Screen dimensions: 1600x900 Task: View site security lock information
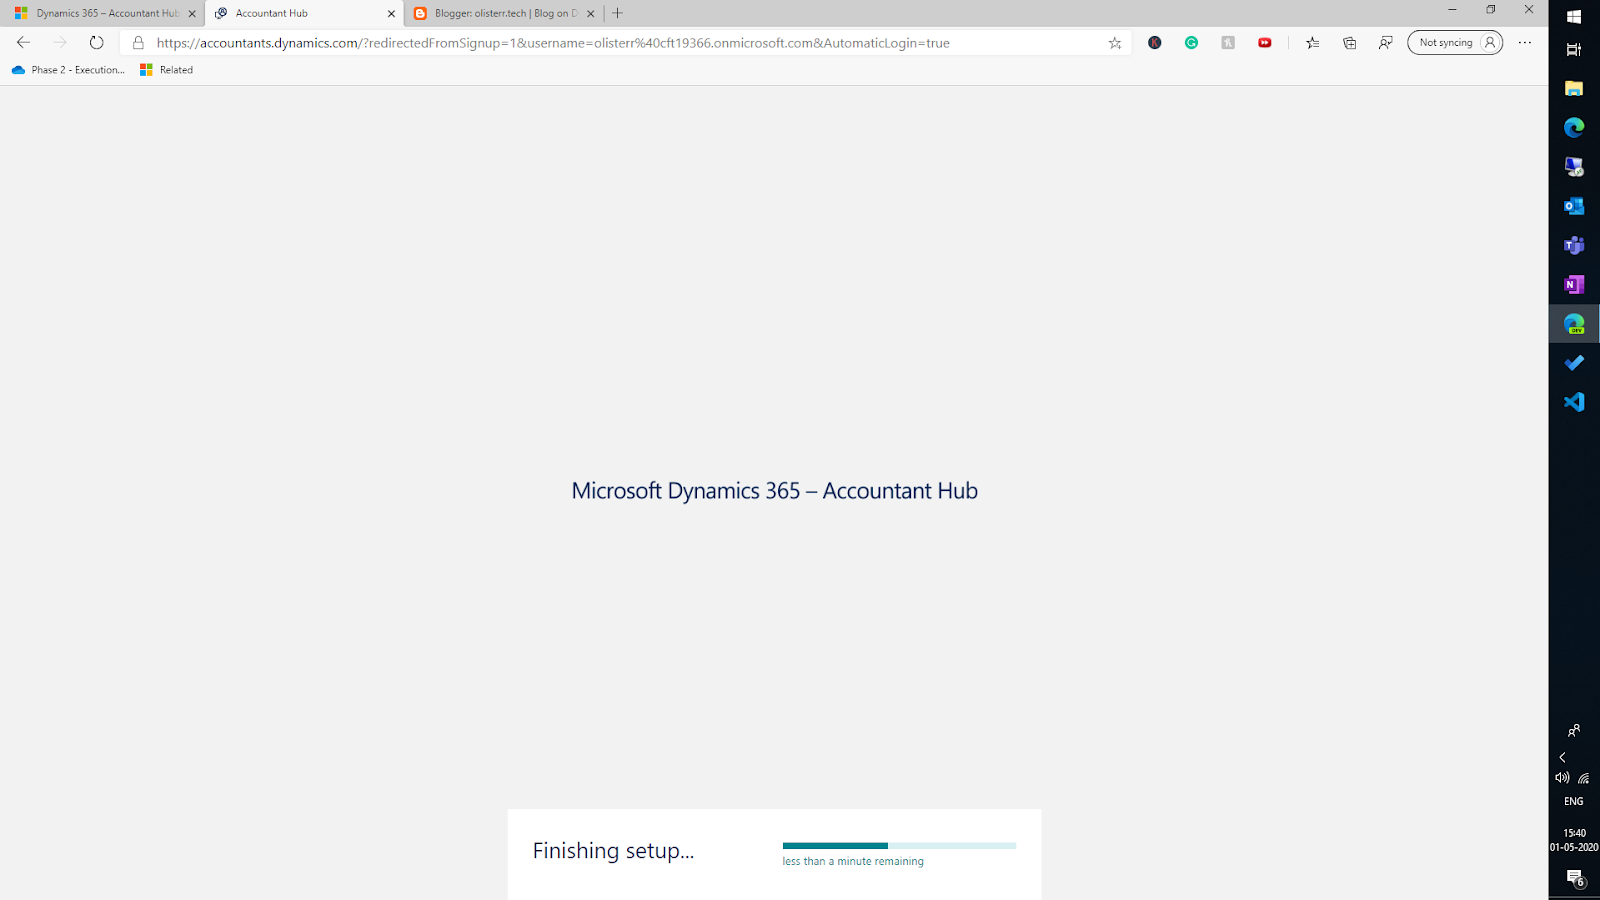click(x=138, y=43)
